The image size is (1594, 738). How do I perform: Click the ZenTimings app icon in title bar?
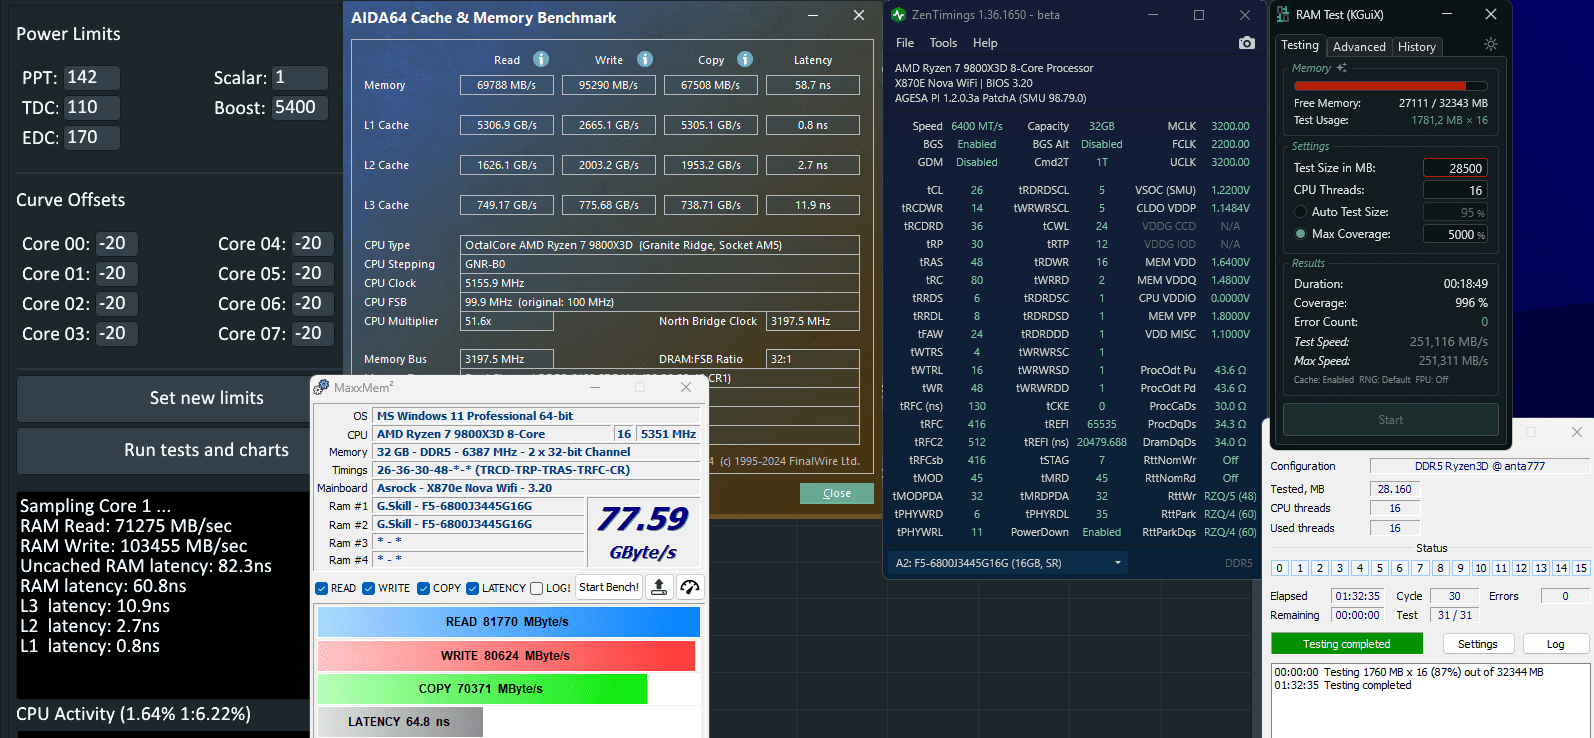click(899, 15)
